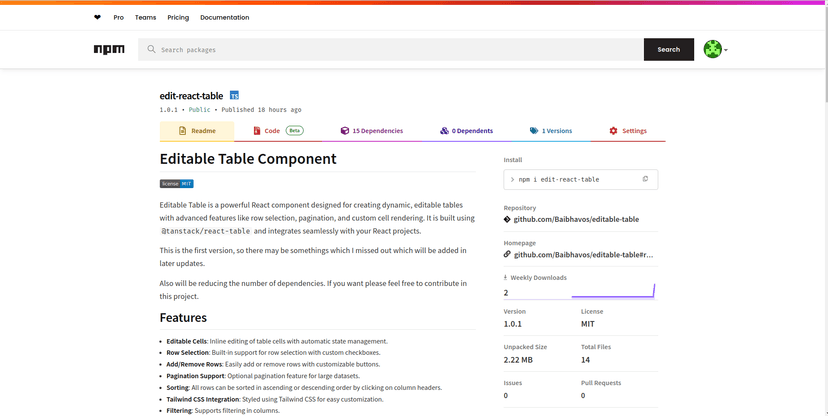Open the Pricing link
Viewport: 828px width, 416px height.
click(x=178, y=17)
